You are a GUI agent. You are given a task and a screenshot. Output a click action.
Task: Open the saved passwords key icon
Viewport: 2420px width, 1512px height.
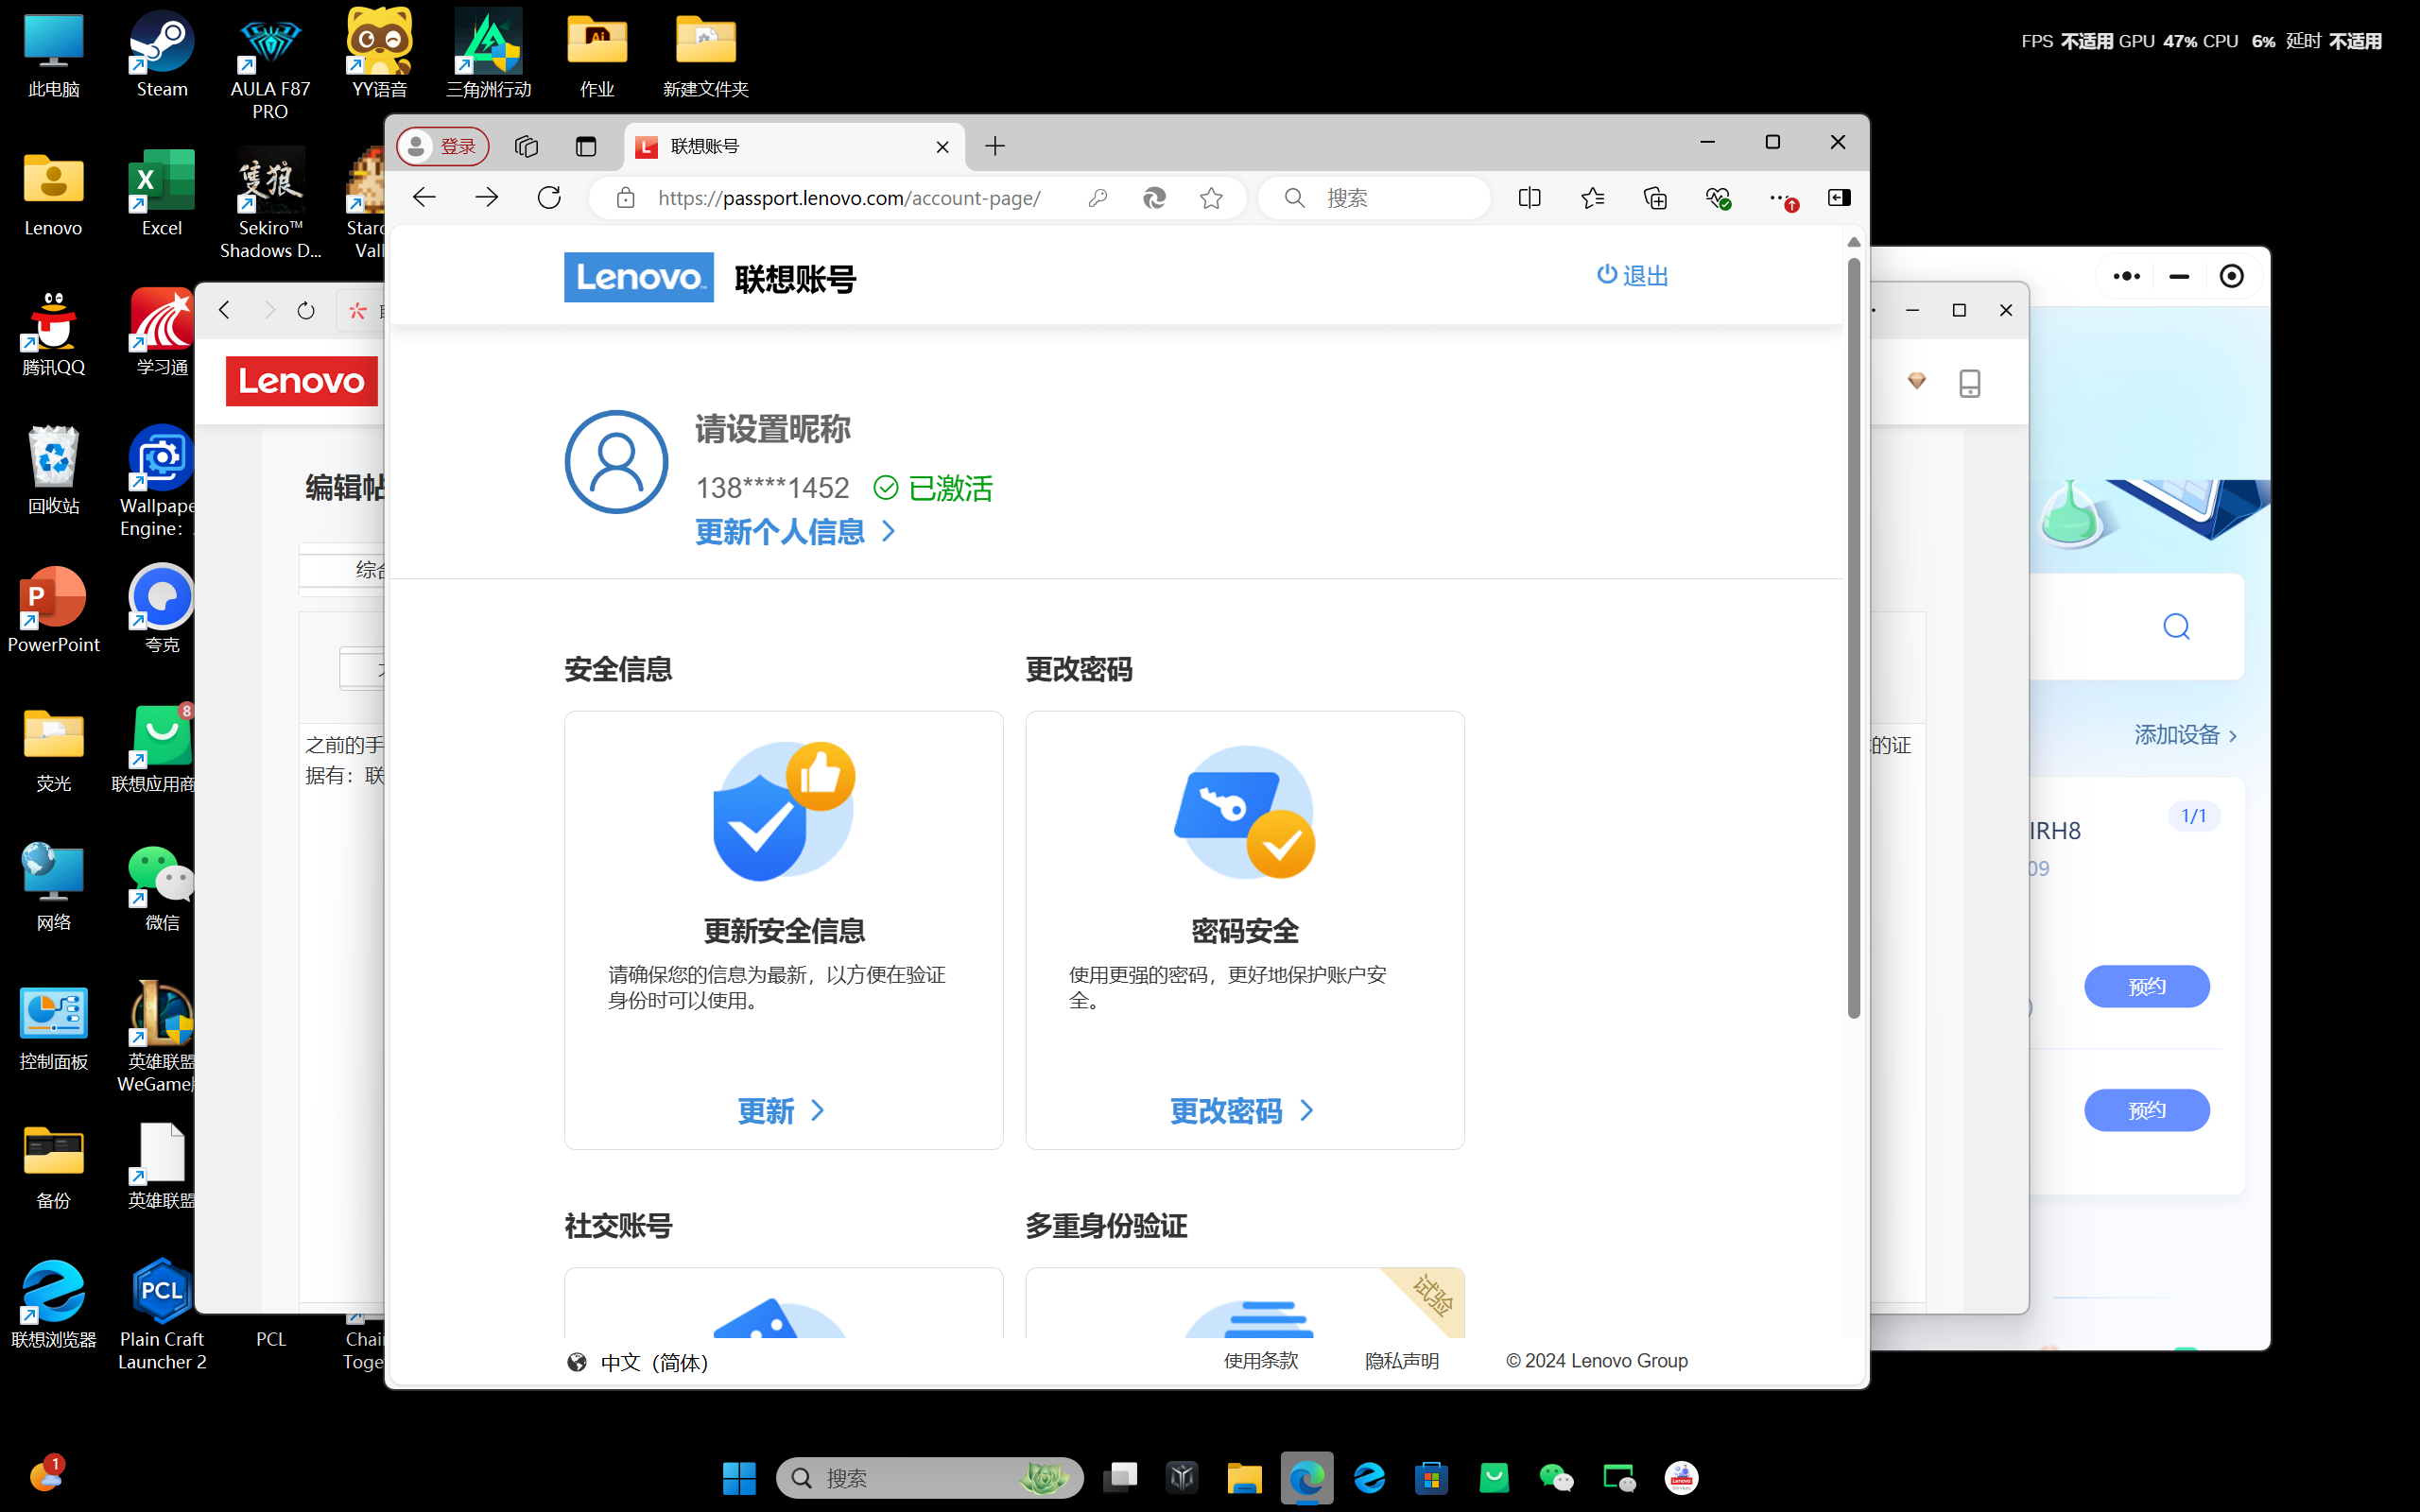coord(1097,198)
